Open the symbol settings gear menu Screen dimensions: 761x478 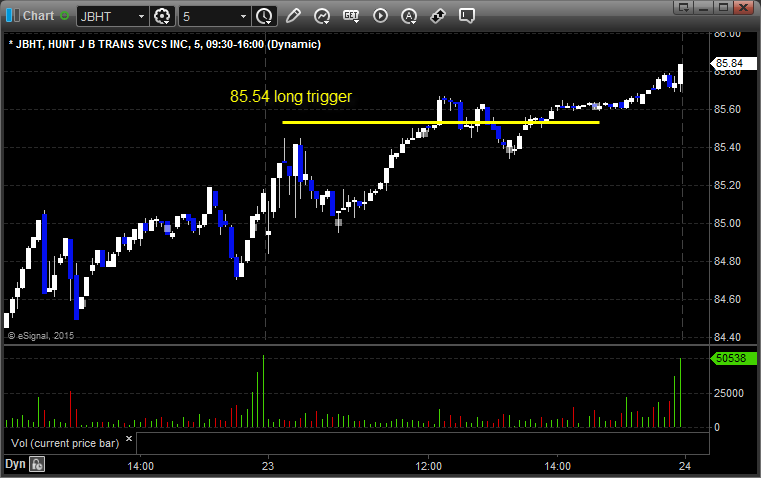(162, 16)
